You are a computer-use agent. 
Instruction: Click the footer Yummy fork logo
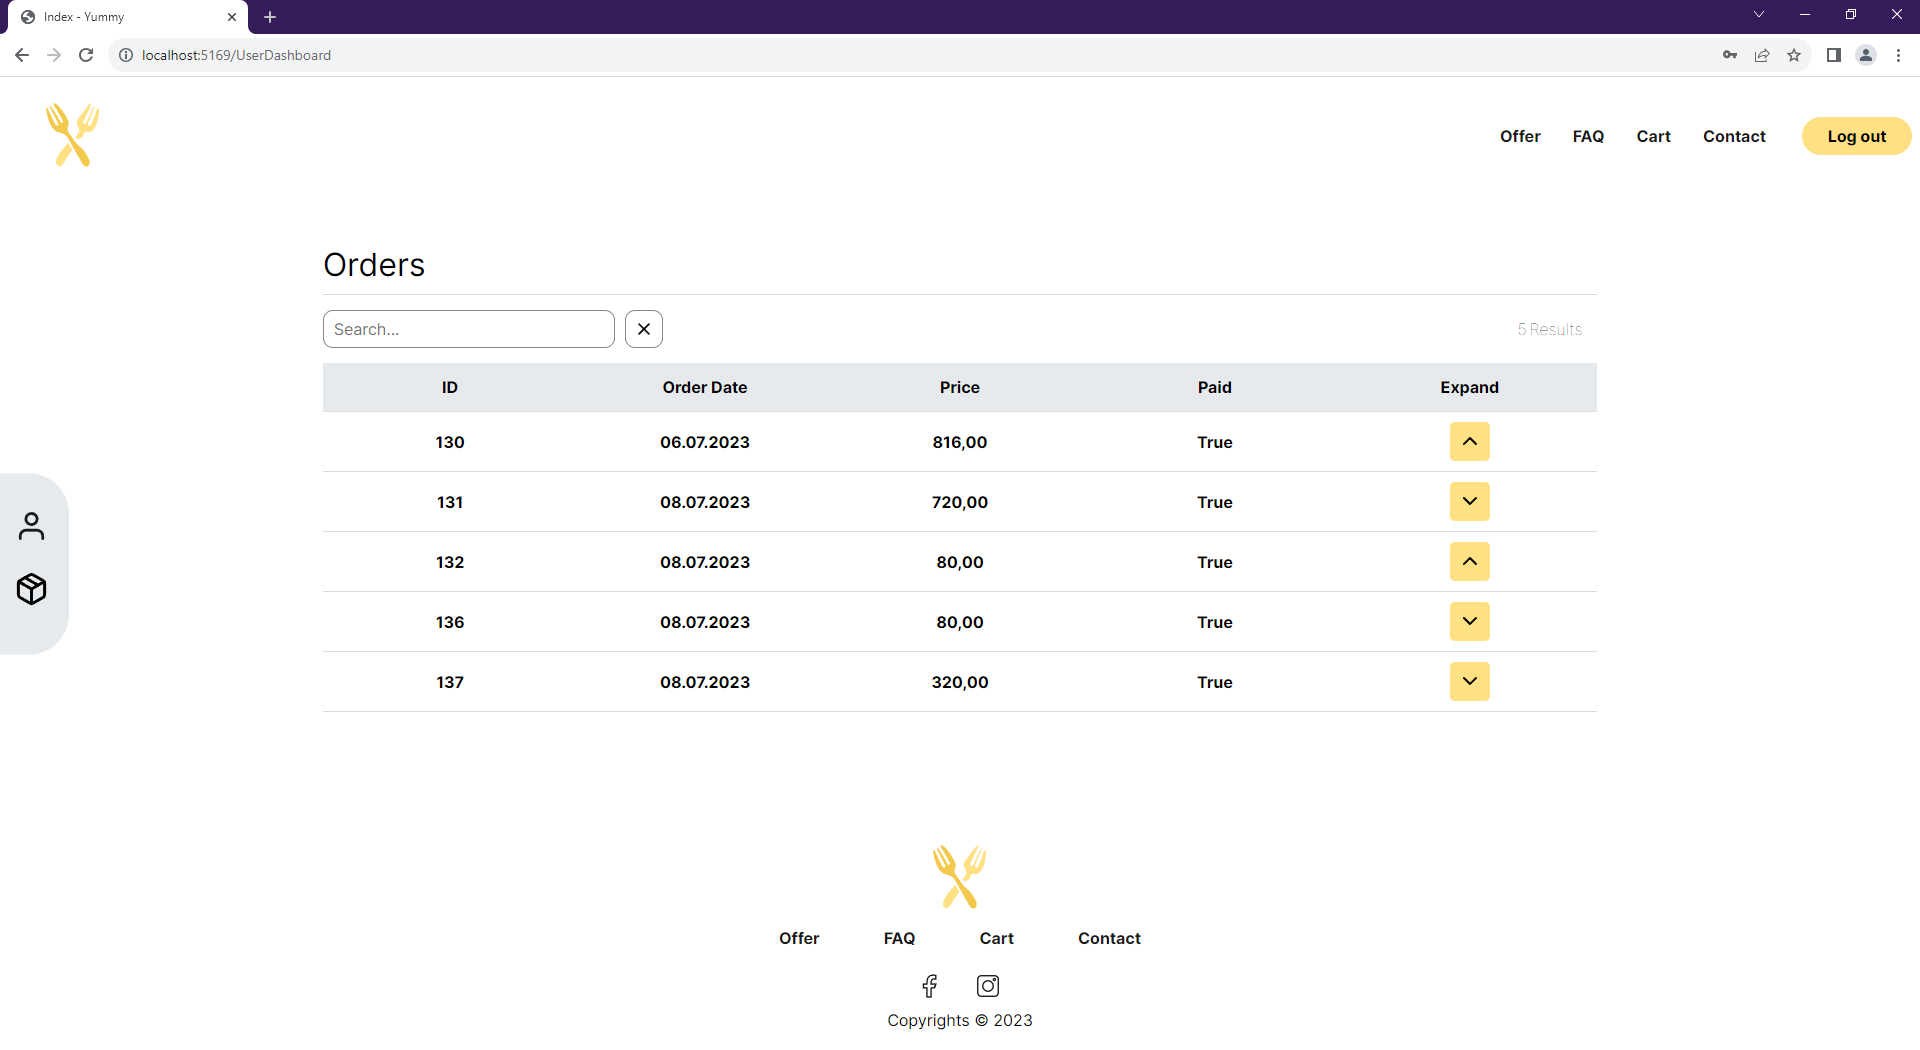tap(959, 876)
